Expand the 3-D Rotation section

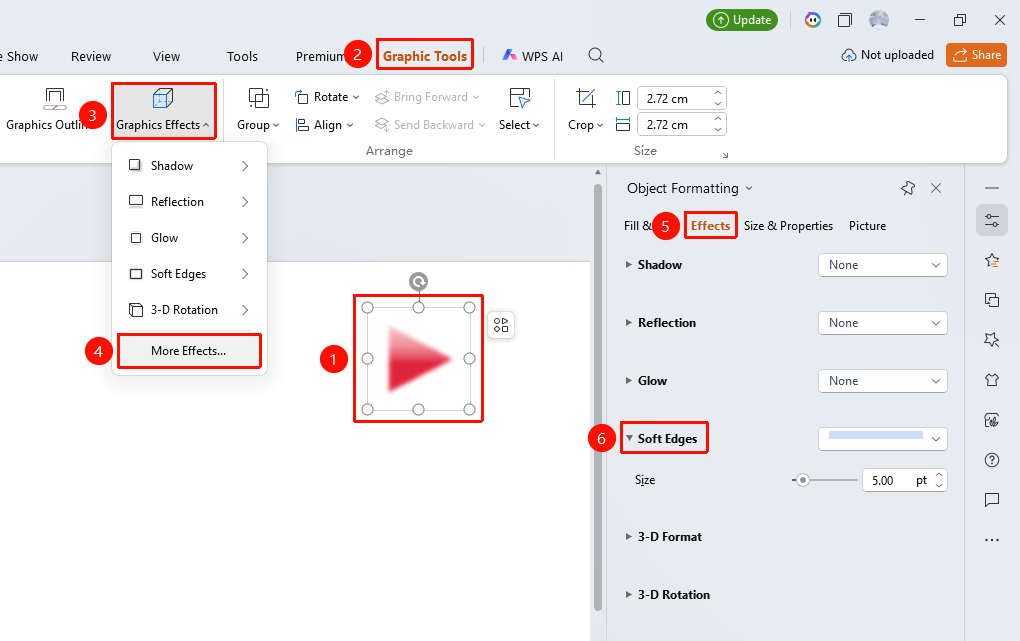[629, 595]
